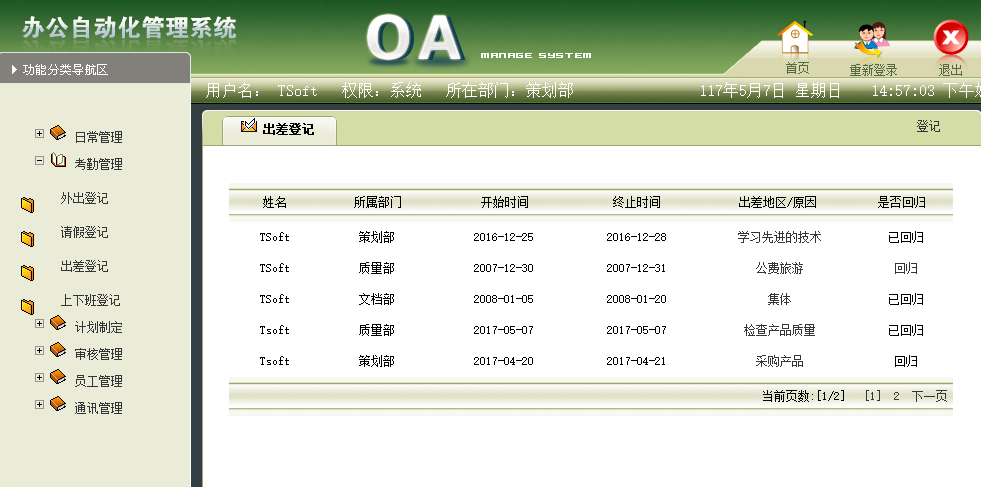The image size is (981, 487).
Task: Toggle the 功能分类导航区 panel arrow
Action: point(14,69)
